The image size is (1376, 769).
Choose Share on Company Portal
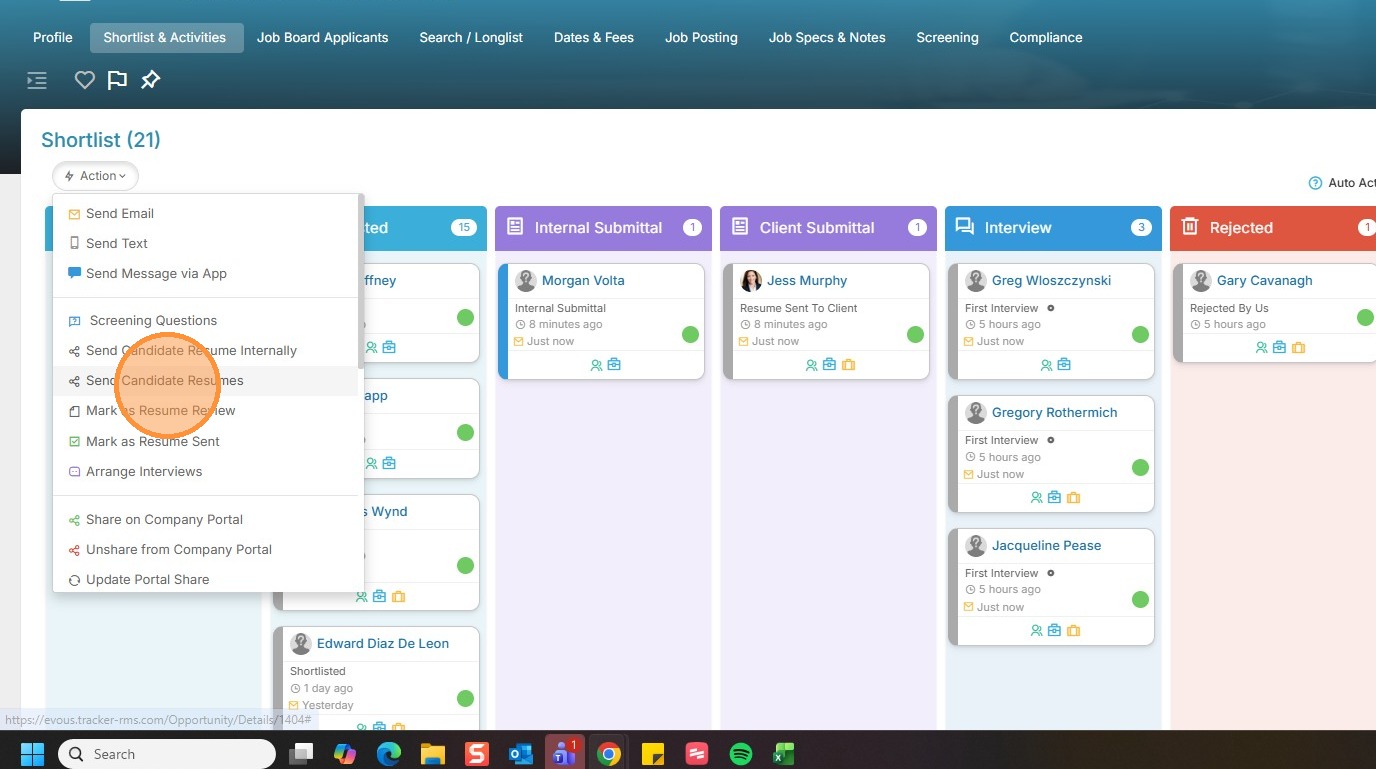pyautogui.click(x=164, y=520)
